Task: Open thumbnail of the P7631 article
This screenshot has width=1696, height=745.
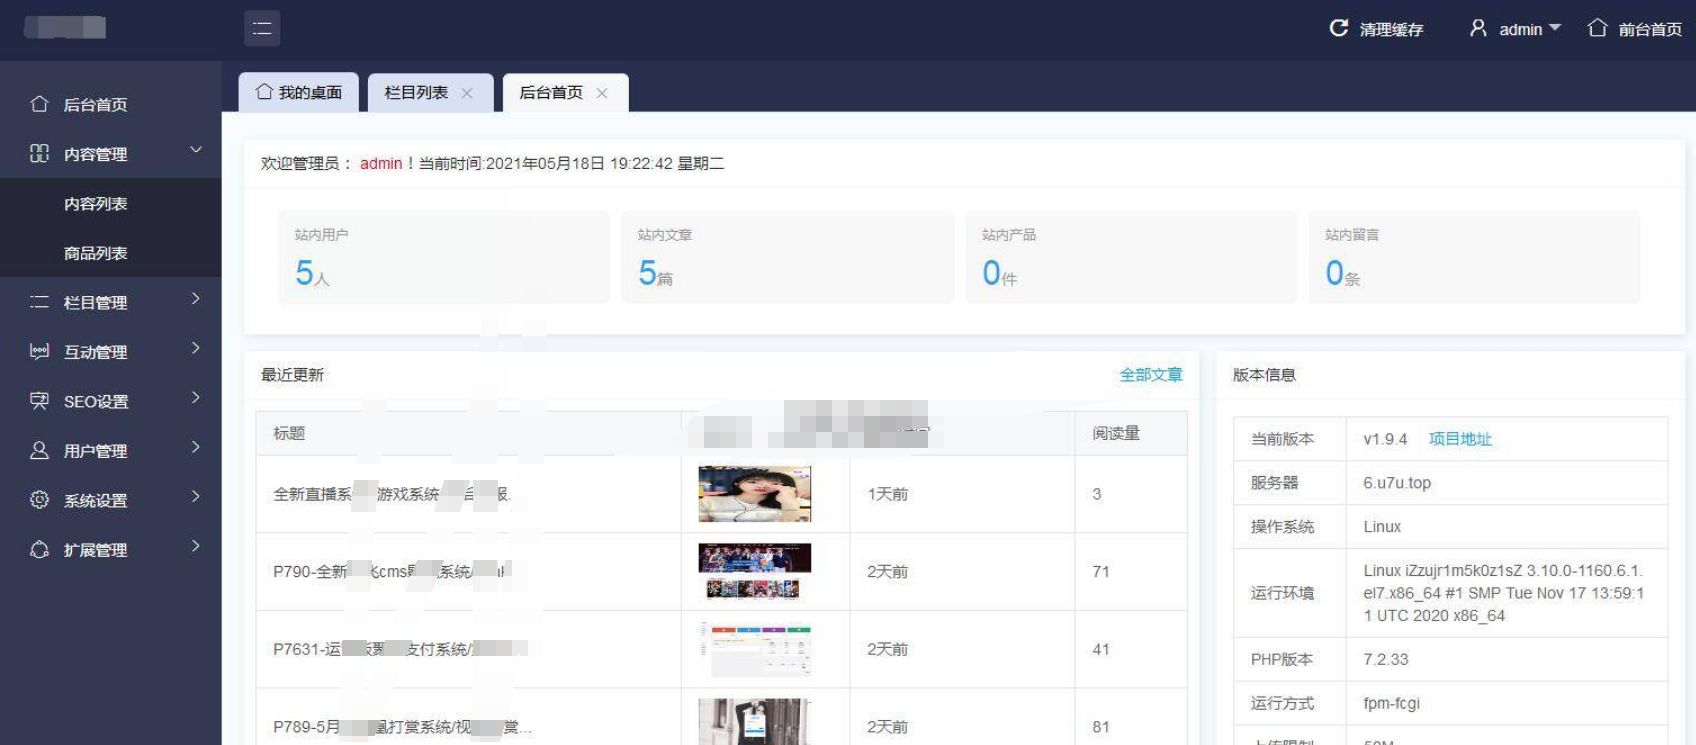Action: click(x=755, y=649)
